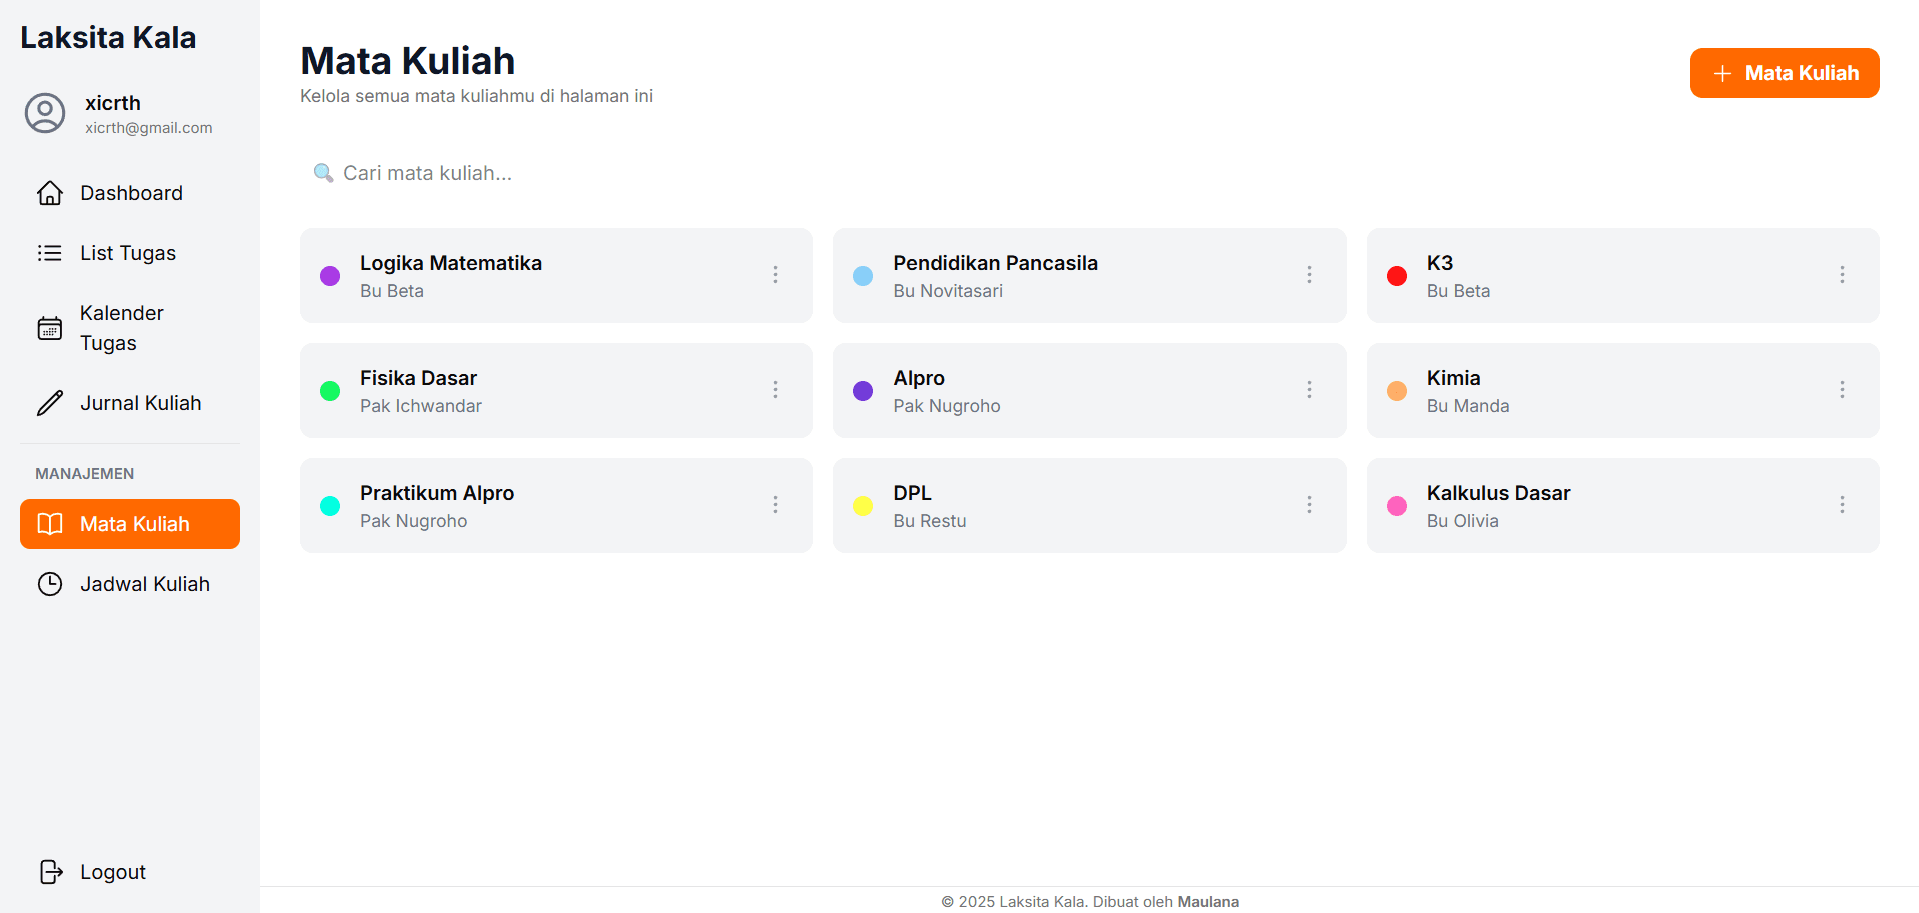This screenshot has width=1919, height=913.
Task: Click the user profile avatar icon
Action: [x=45, y=114]
